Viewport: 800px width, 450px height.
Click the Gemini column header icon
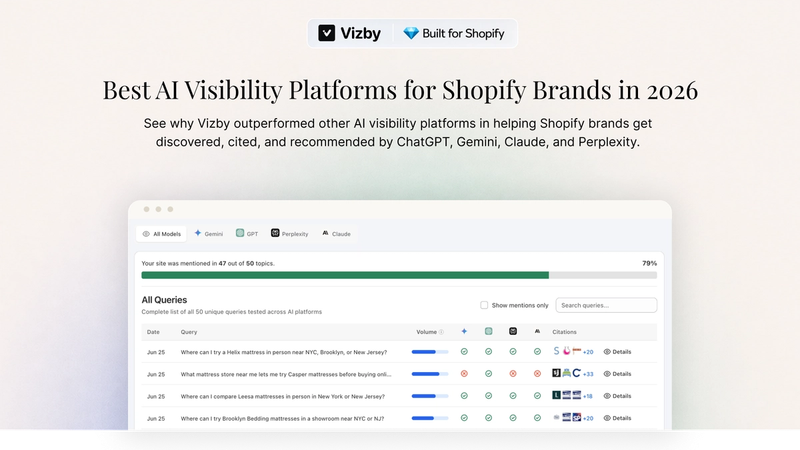tap(464, 332)
